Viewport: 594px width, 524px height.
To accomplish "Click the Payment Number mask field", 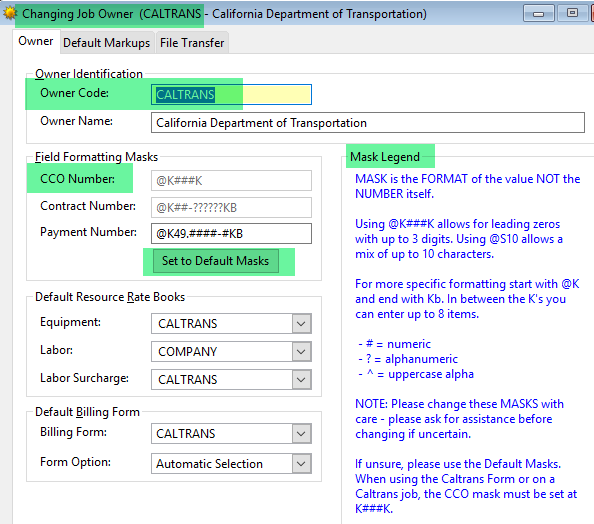I will pyautogui.click(x=231, y=233).
